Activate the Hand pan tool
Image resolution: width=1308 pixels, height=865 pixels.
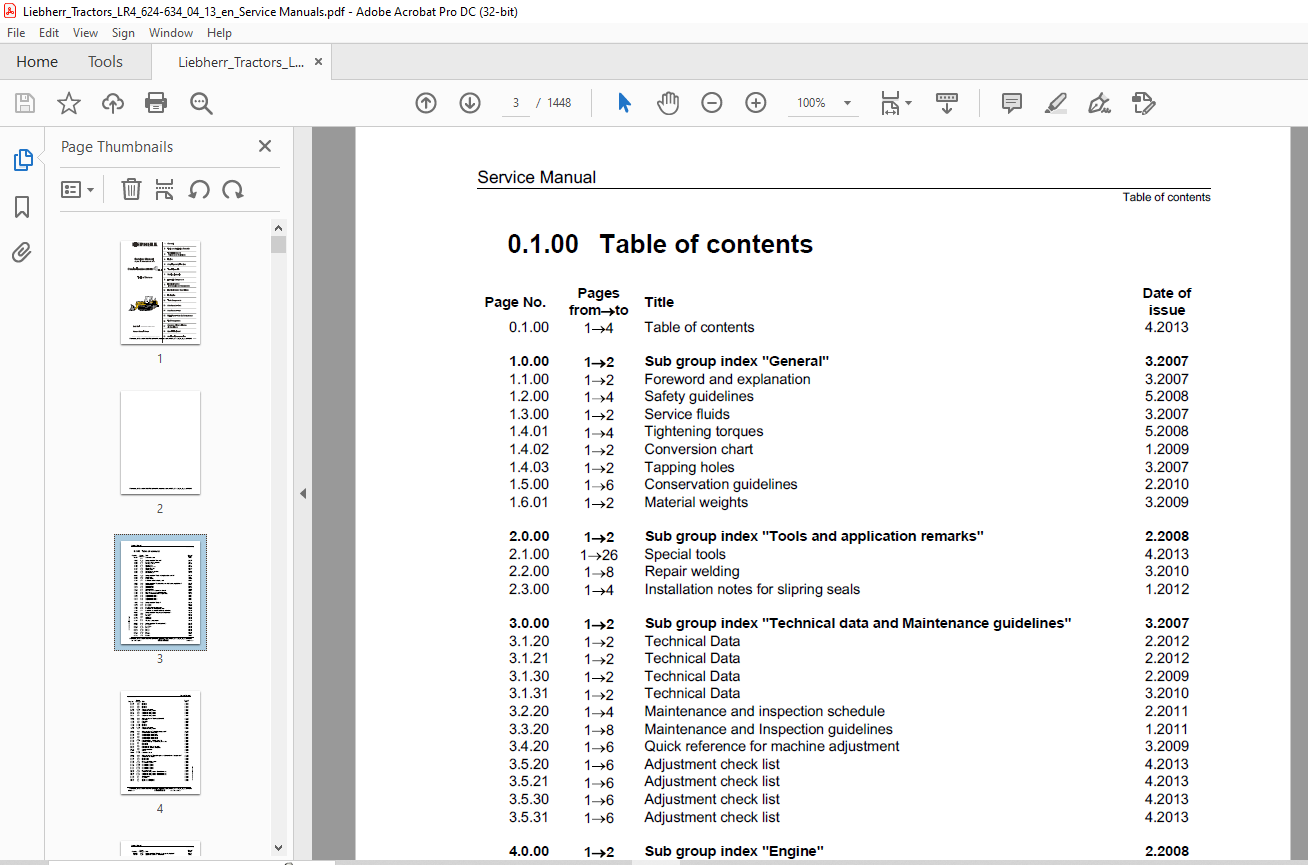coord(668,103)
